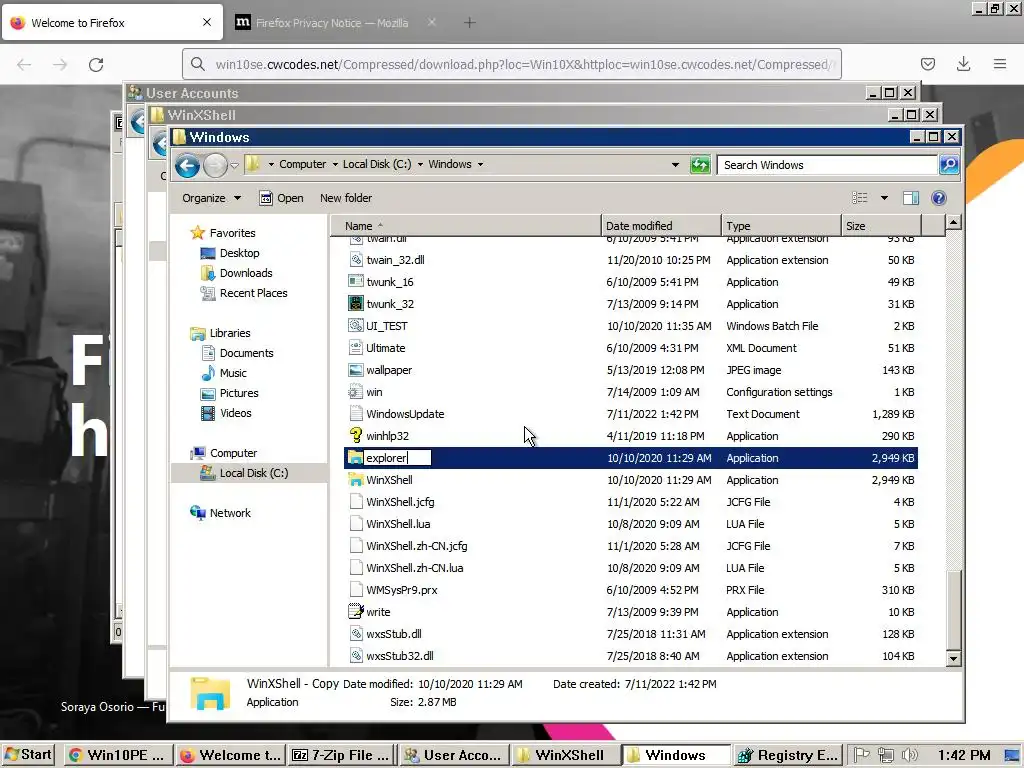Viewport: 1024px width, 768px height.
Task: Switch to 7-Zip File Manager taskbar button
Action: pyautogui.click(x=341, y=755)
